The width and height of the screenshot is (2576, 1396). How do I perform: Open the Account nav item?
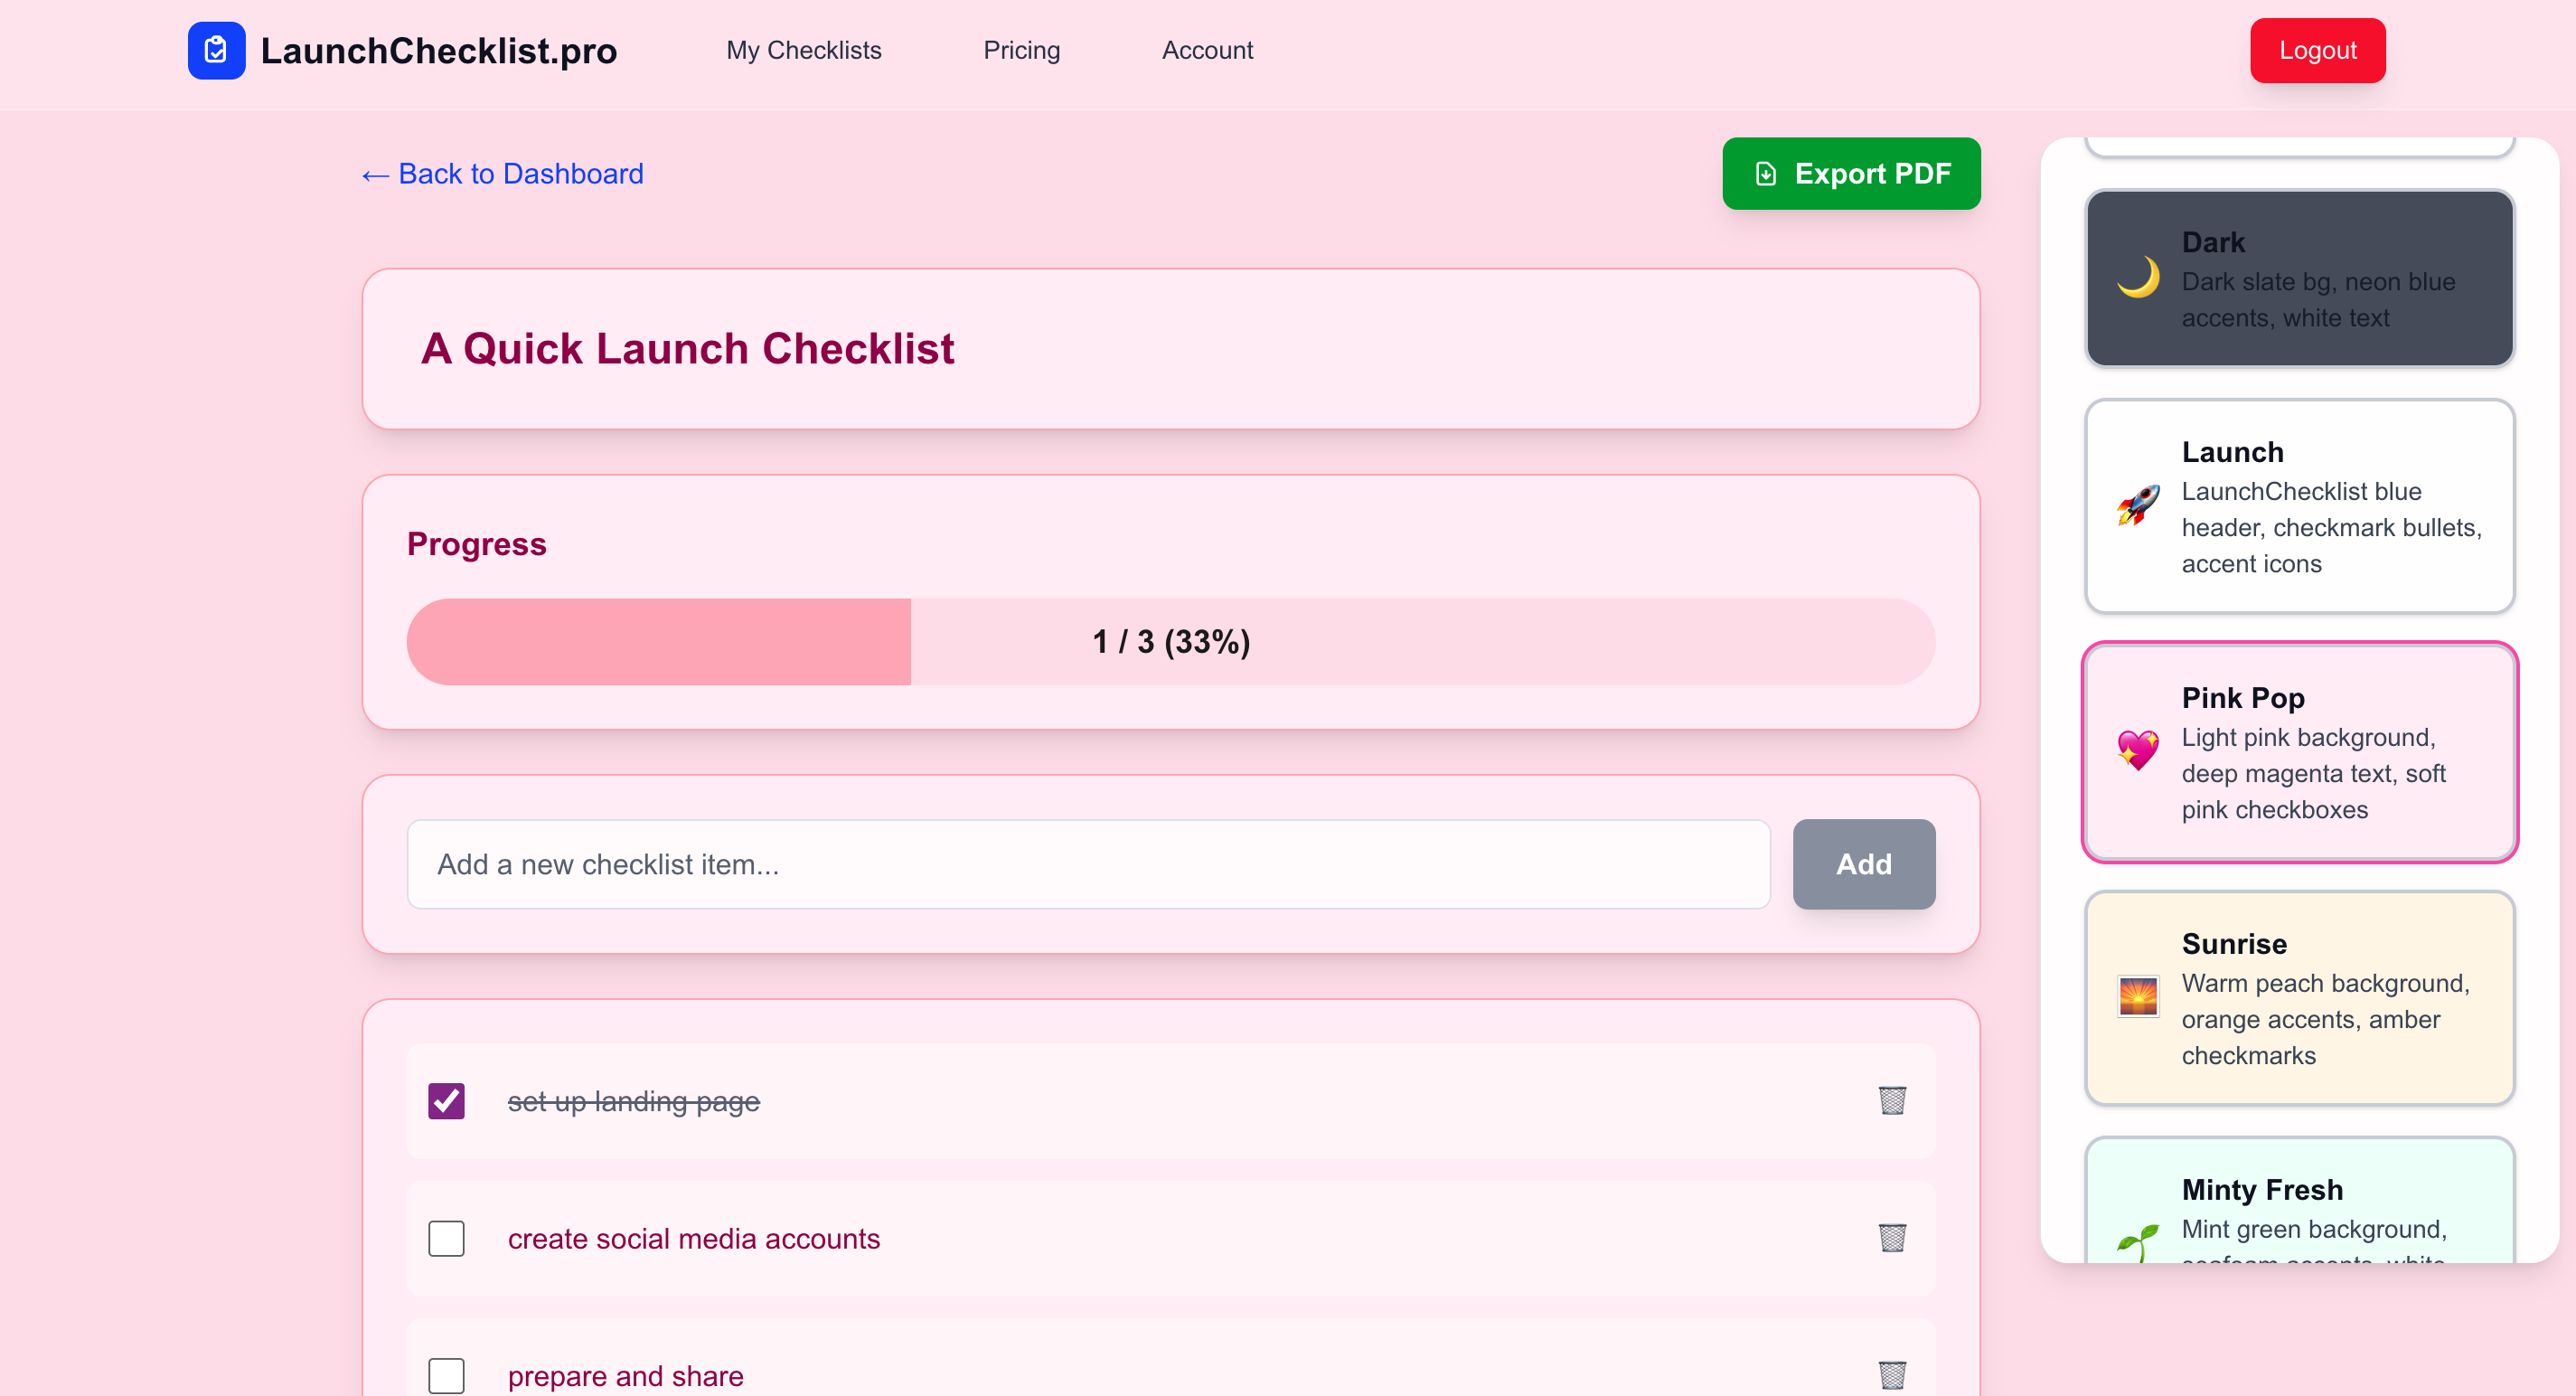pyautogui.click(x=1207, y=50)
